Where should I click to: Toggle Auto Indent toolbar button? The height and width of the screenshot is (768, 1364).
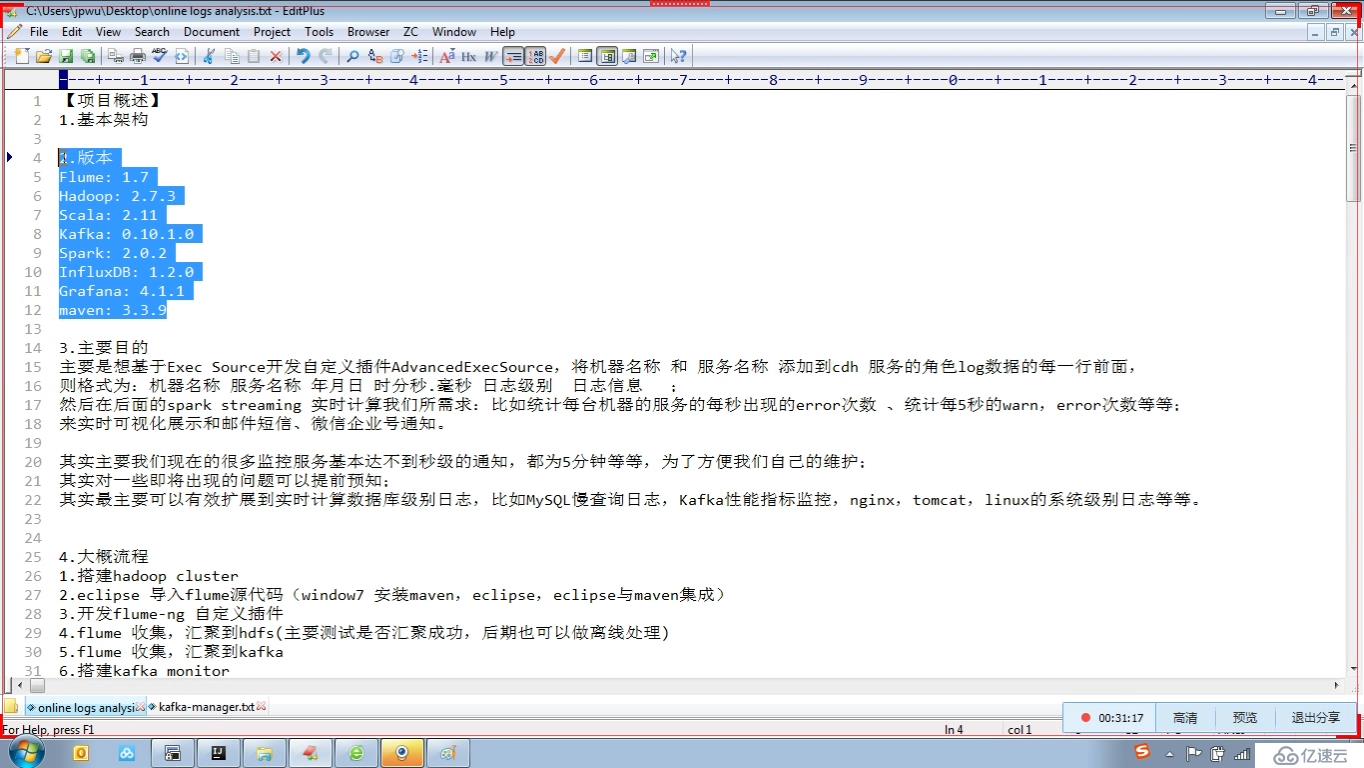click(x=513, y=56)
